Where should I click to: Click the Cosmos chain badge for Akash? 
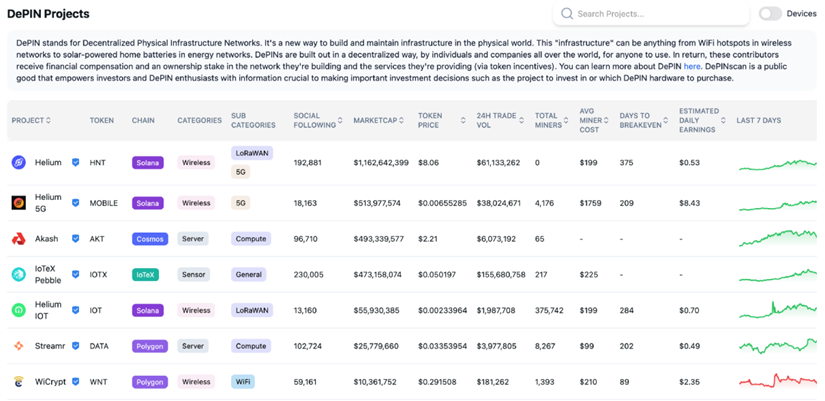(x=148, y=239)
